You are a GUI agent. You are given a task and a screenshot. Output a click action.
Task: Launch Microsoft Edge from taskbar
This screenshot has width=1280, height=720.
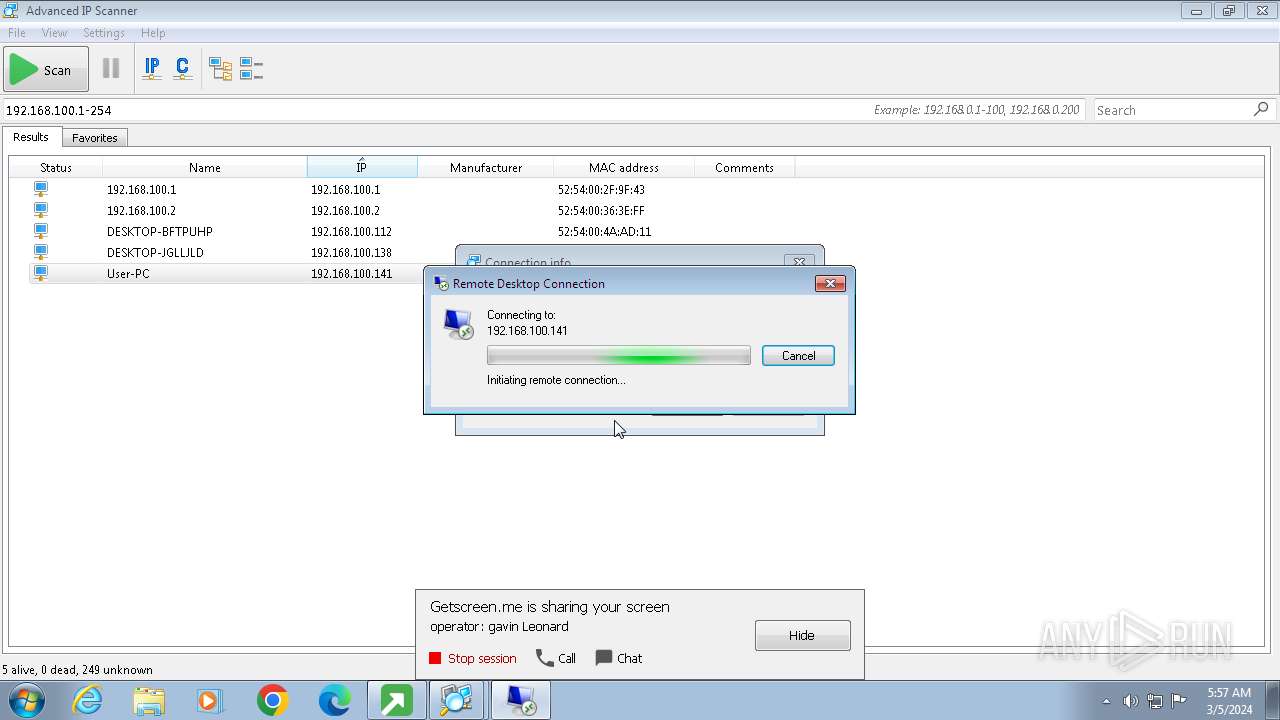334,700
